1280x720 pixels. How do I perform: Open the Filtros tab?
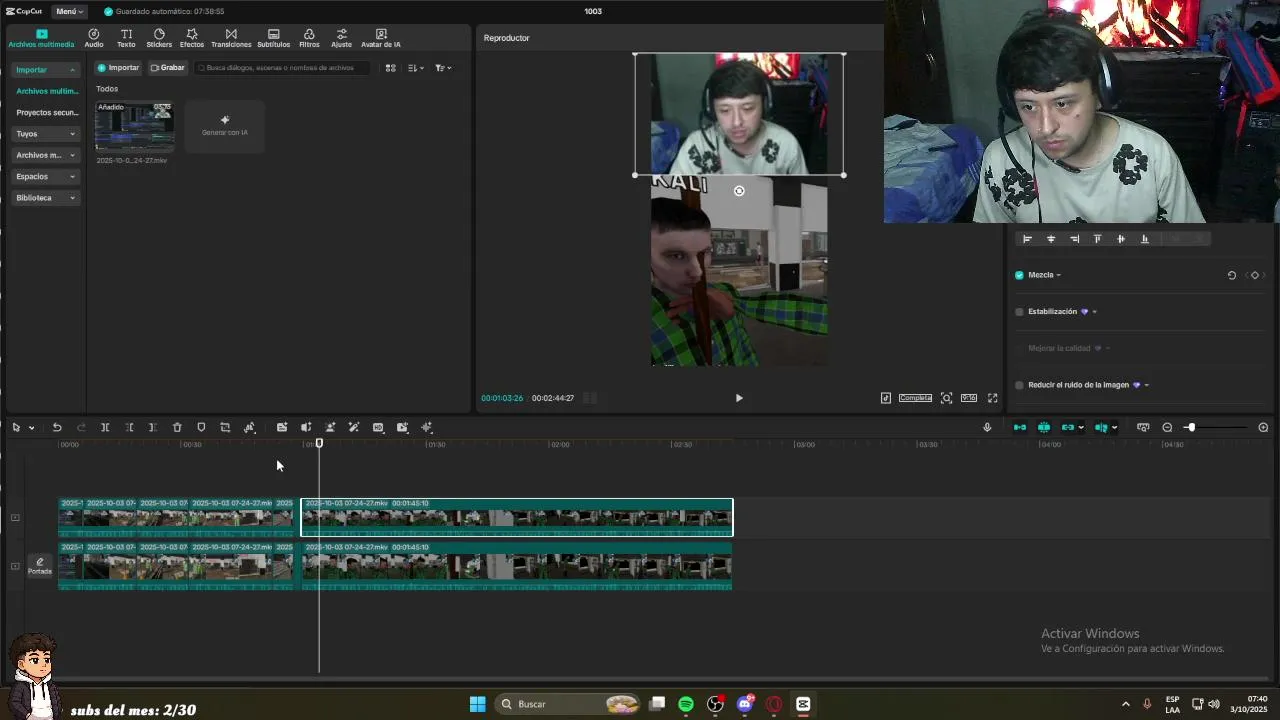[x=309, y=38]
